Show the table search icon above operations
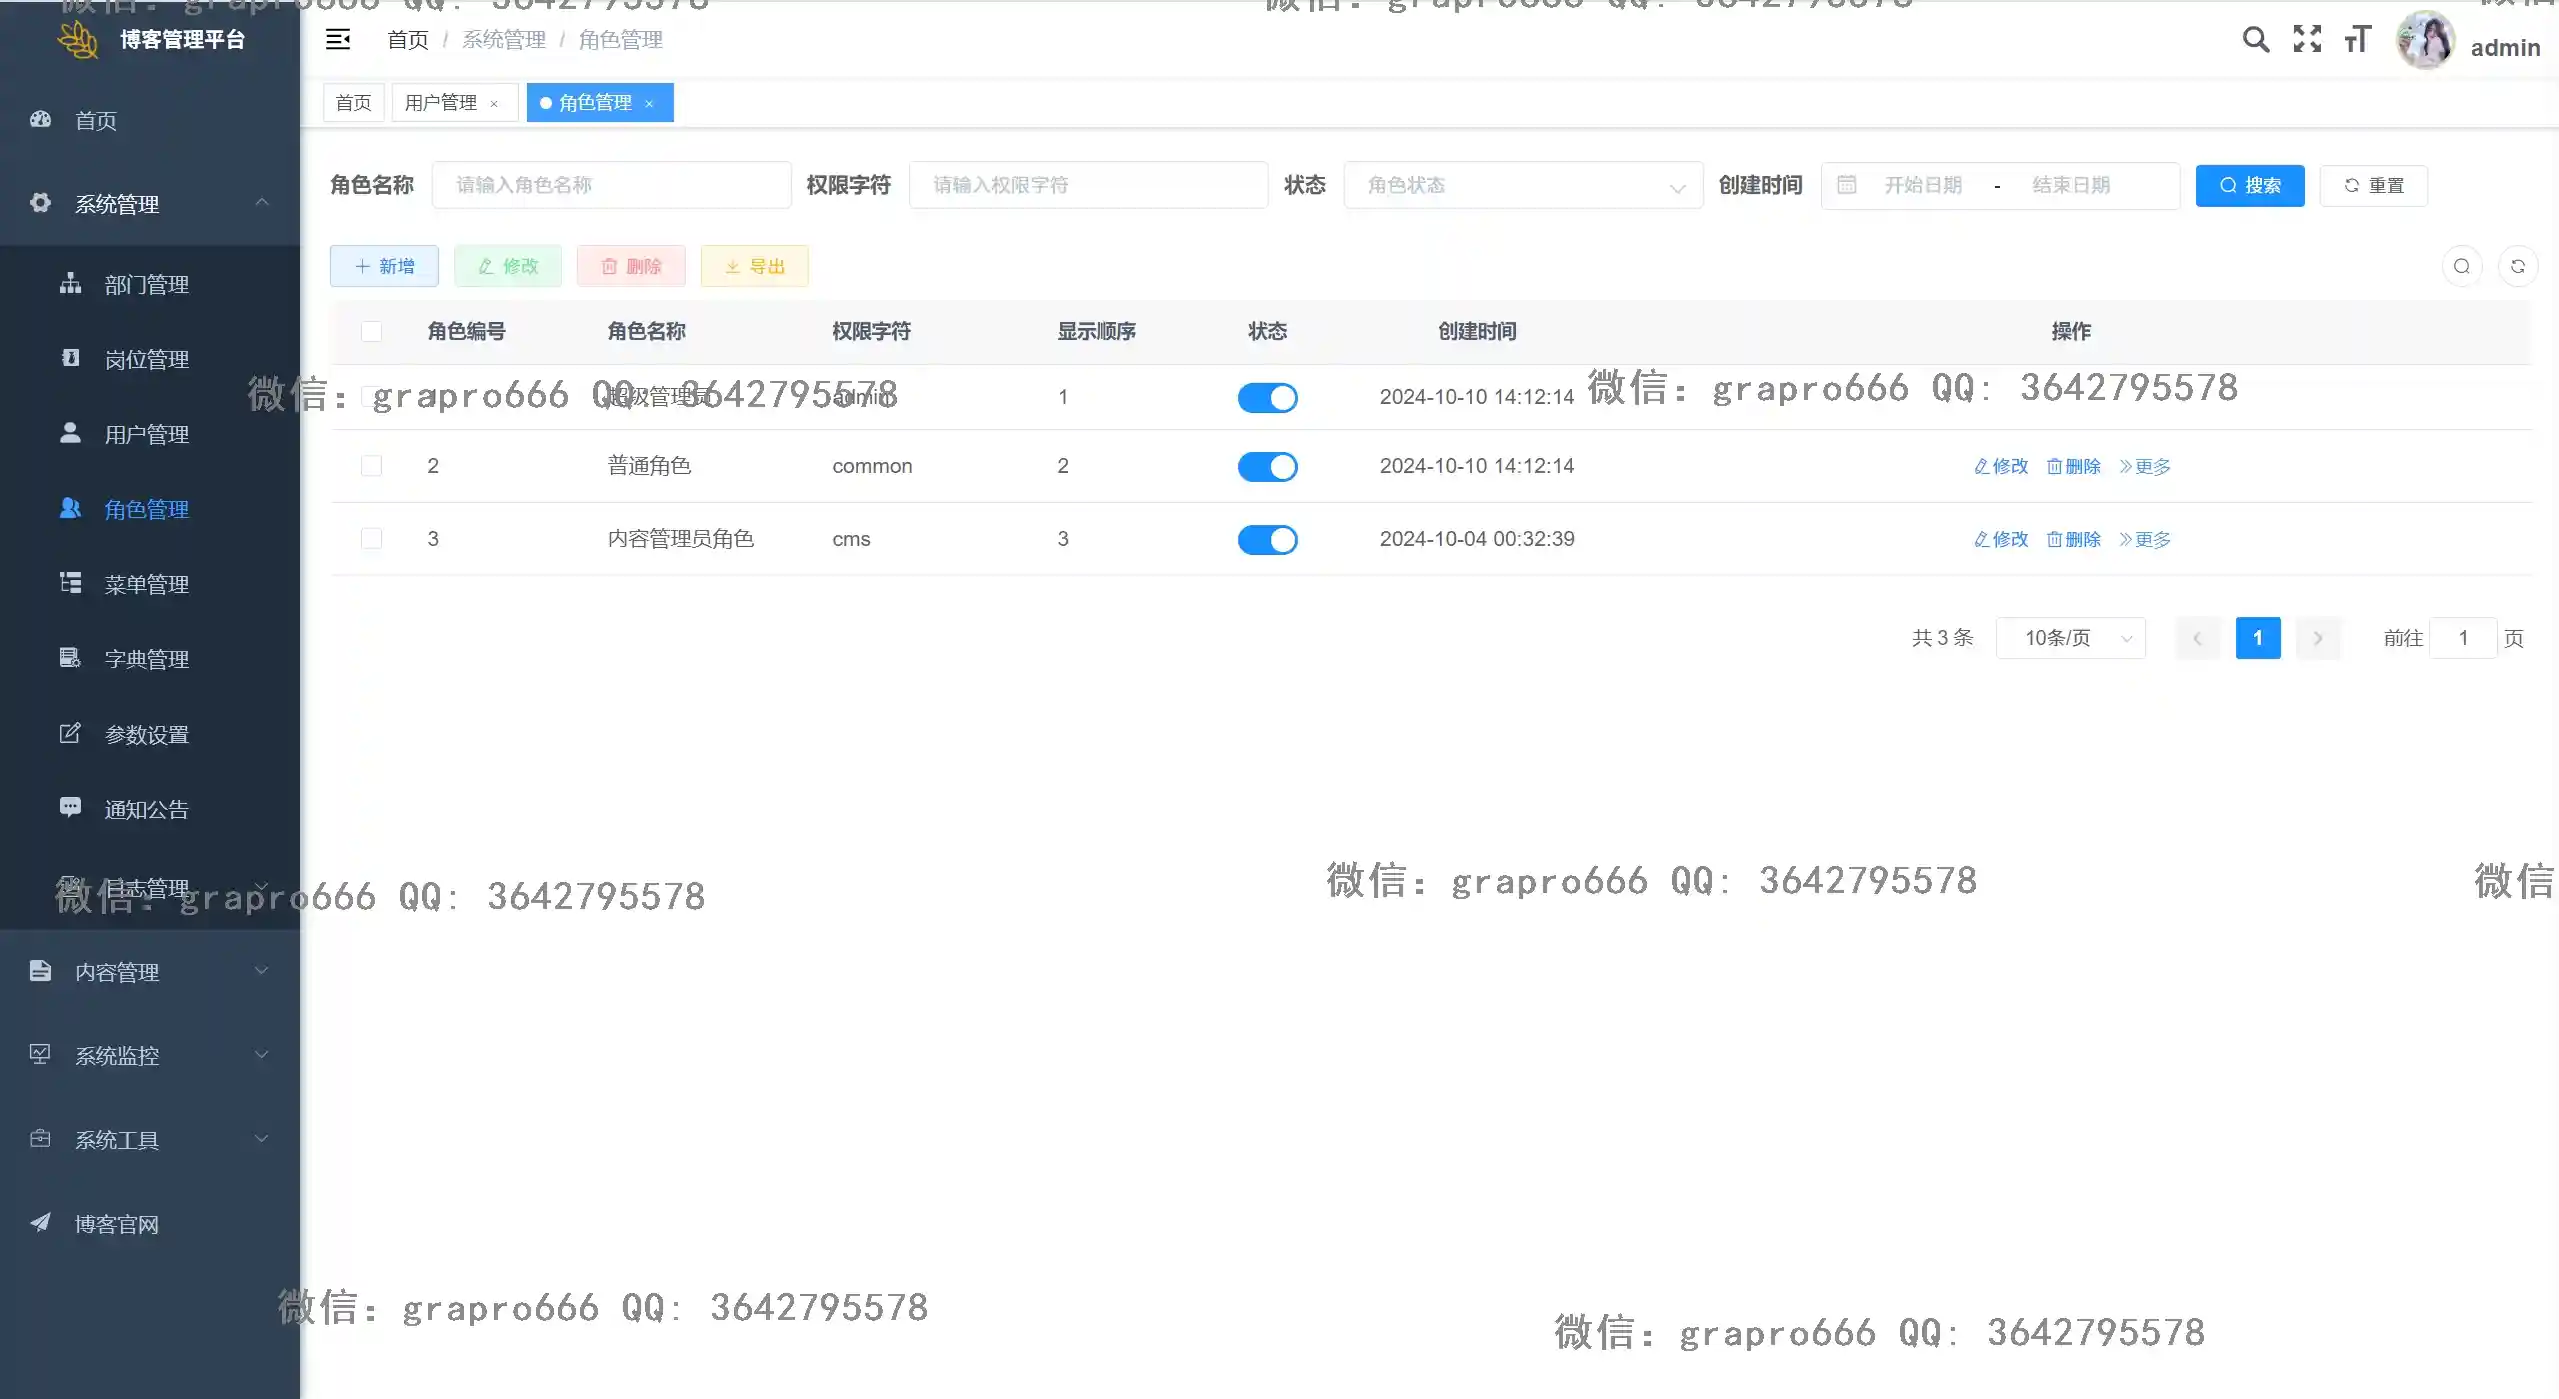2559x1399 pixels. [2461, 265]
